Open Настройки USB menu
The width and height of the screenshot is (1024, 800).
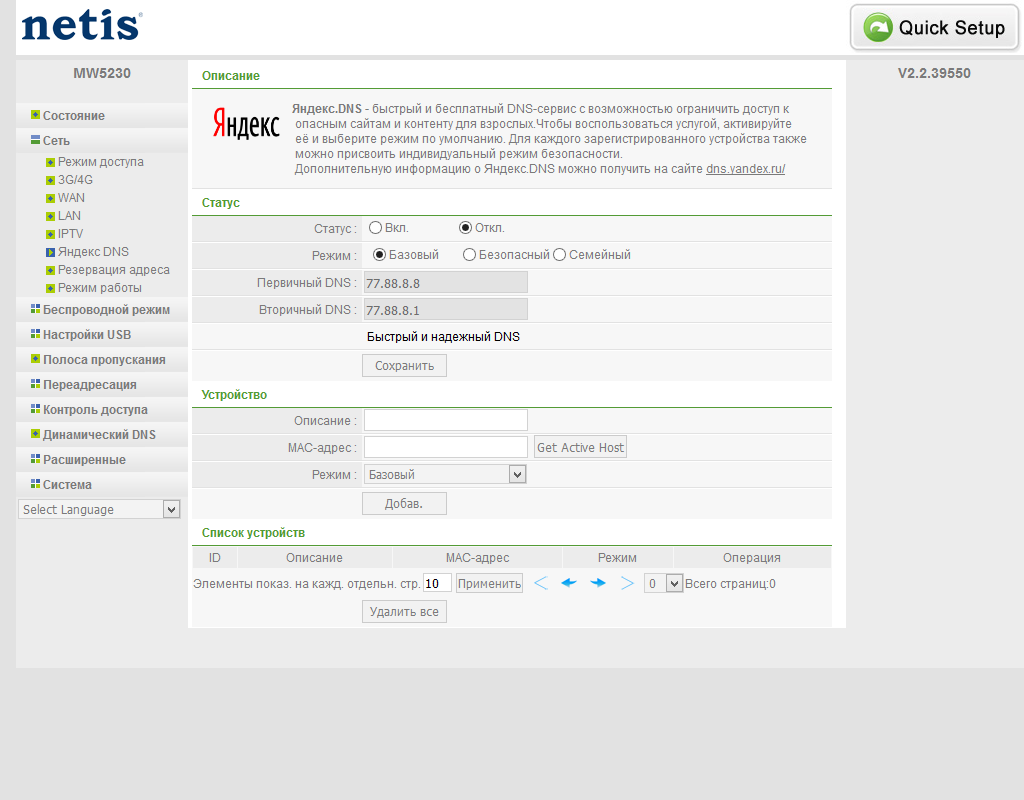[87, 334]
